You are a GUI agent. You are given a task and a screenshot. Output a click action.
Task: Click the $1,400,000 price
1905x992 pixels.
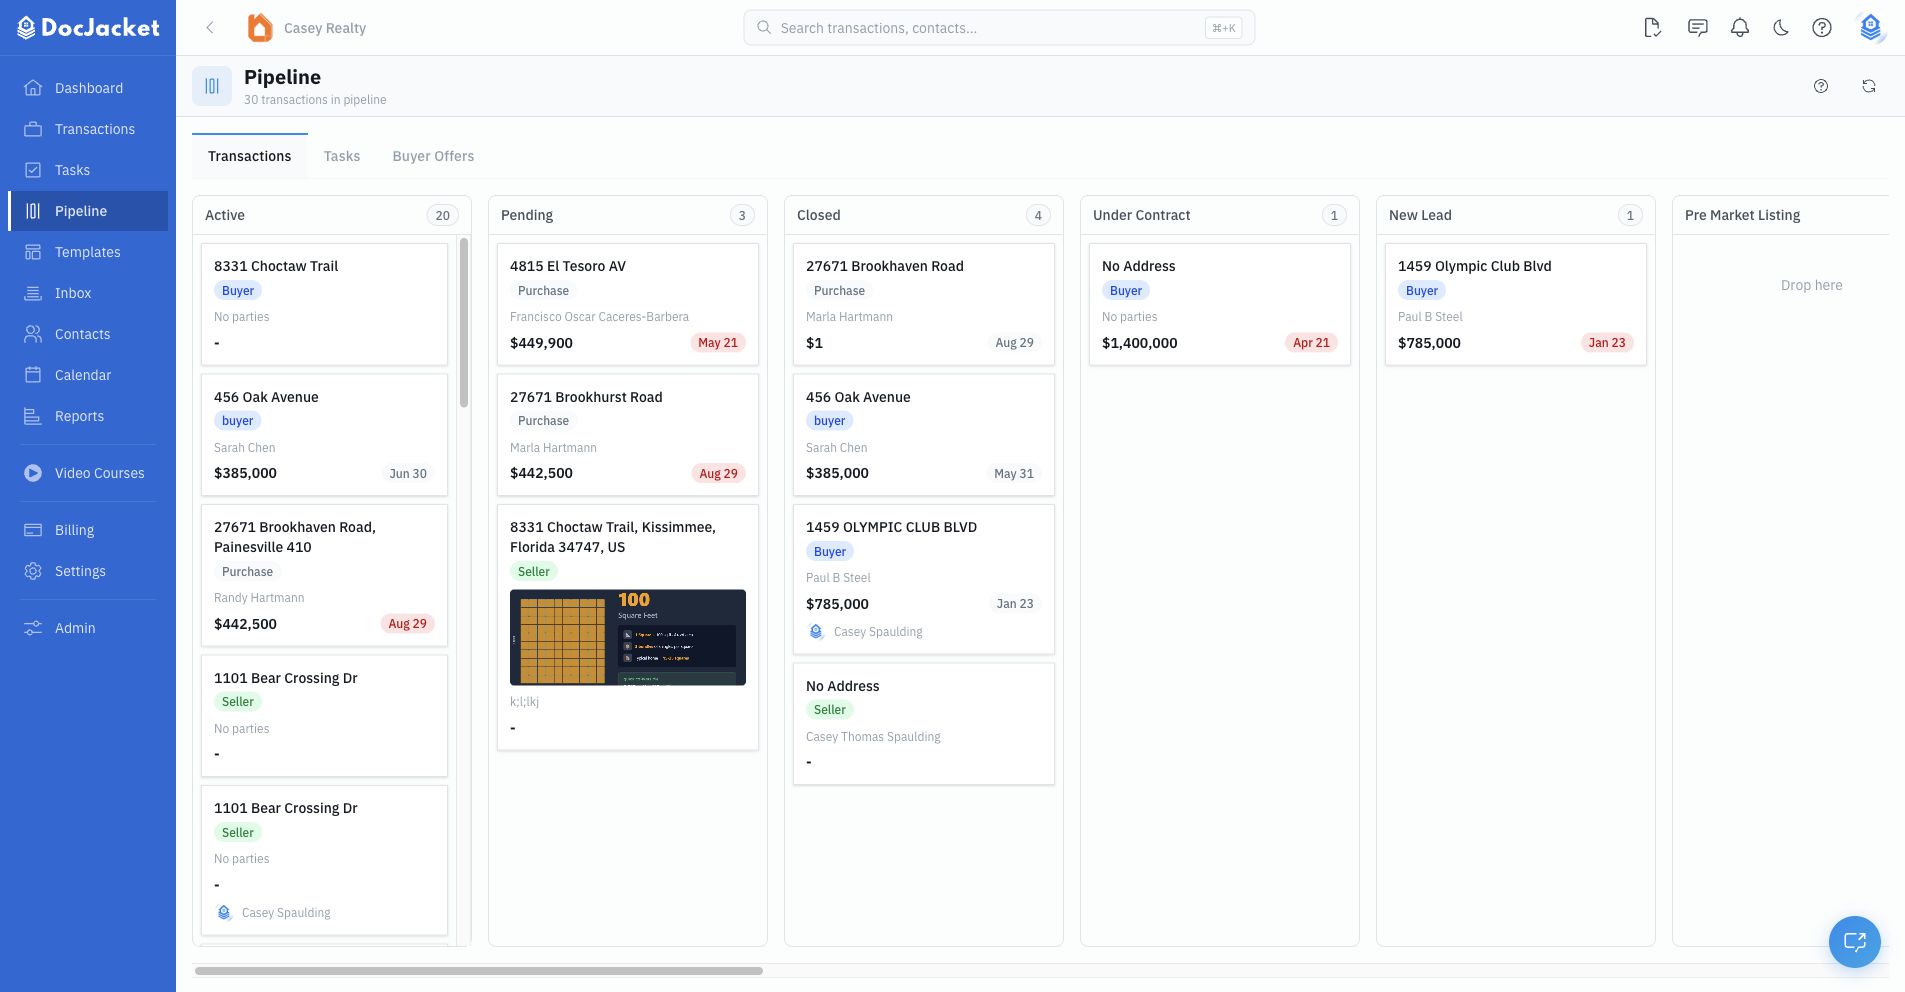(1139, 343)
